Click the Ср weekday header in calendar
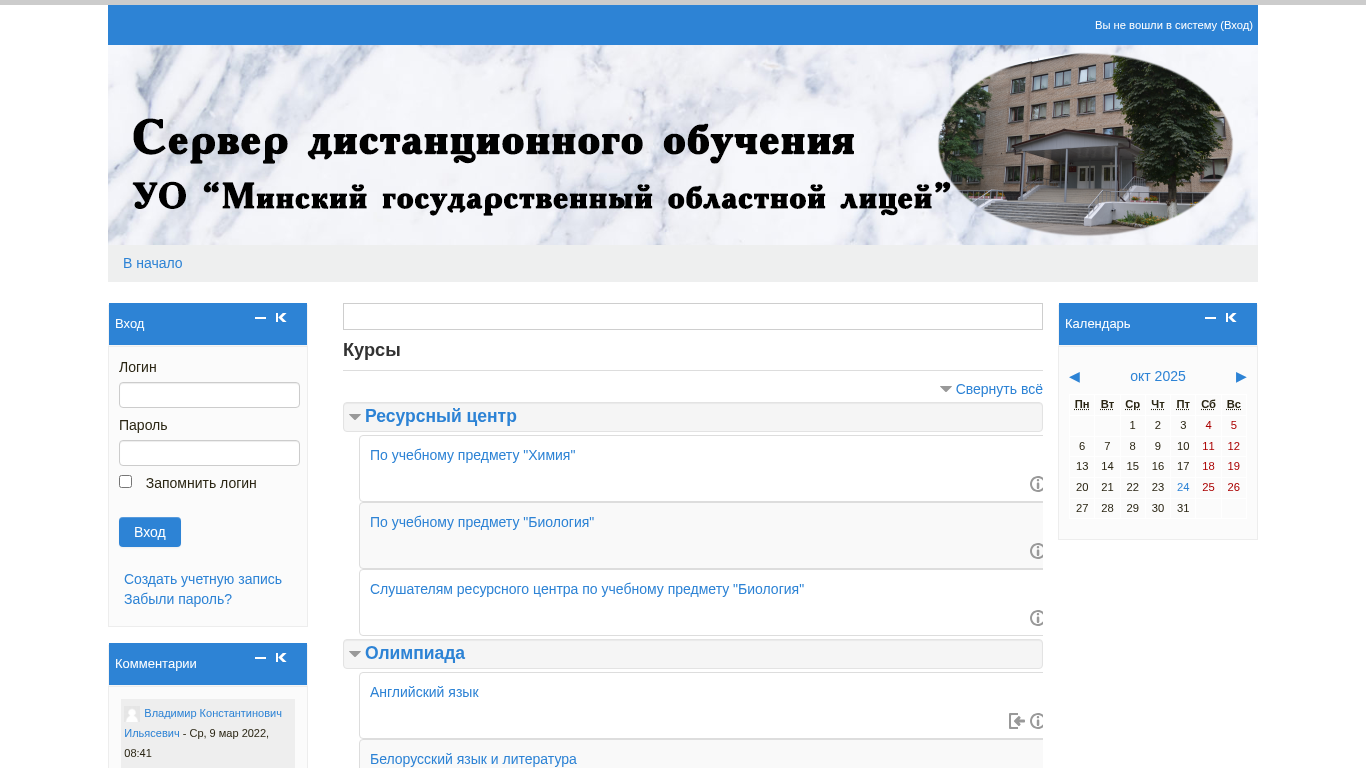Image resolution: width=1366 pixels, height=768 pixels. click(1132, 404)
